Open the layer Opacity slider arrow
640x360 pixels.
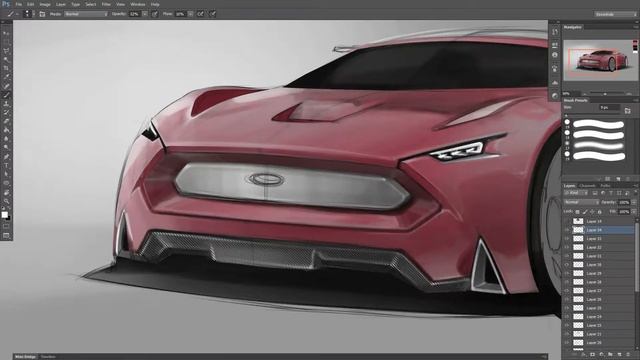634,202
